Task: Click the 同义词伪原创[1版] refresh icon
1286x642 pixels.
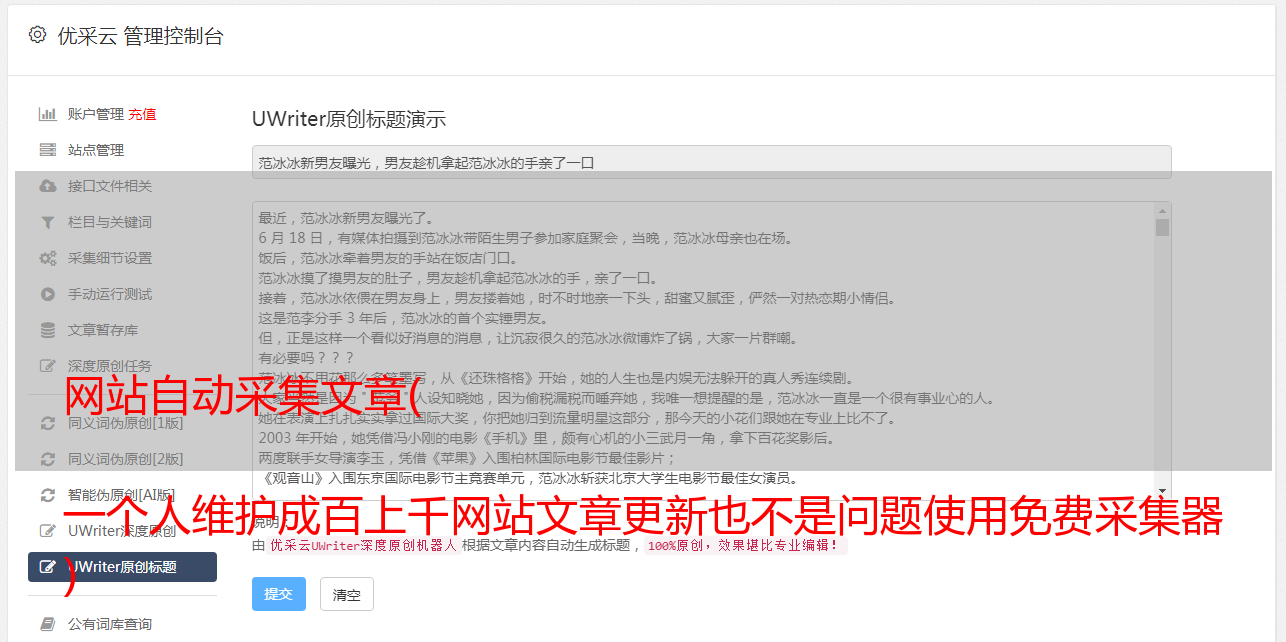Action: click(47, 423)
